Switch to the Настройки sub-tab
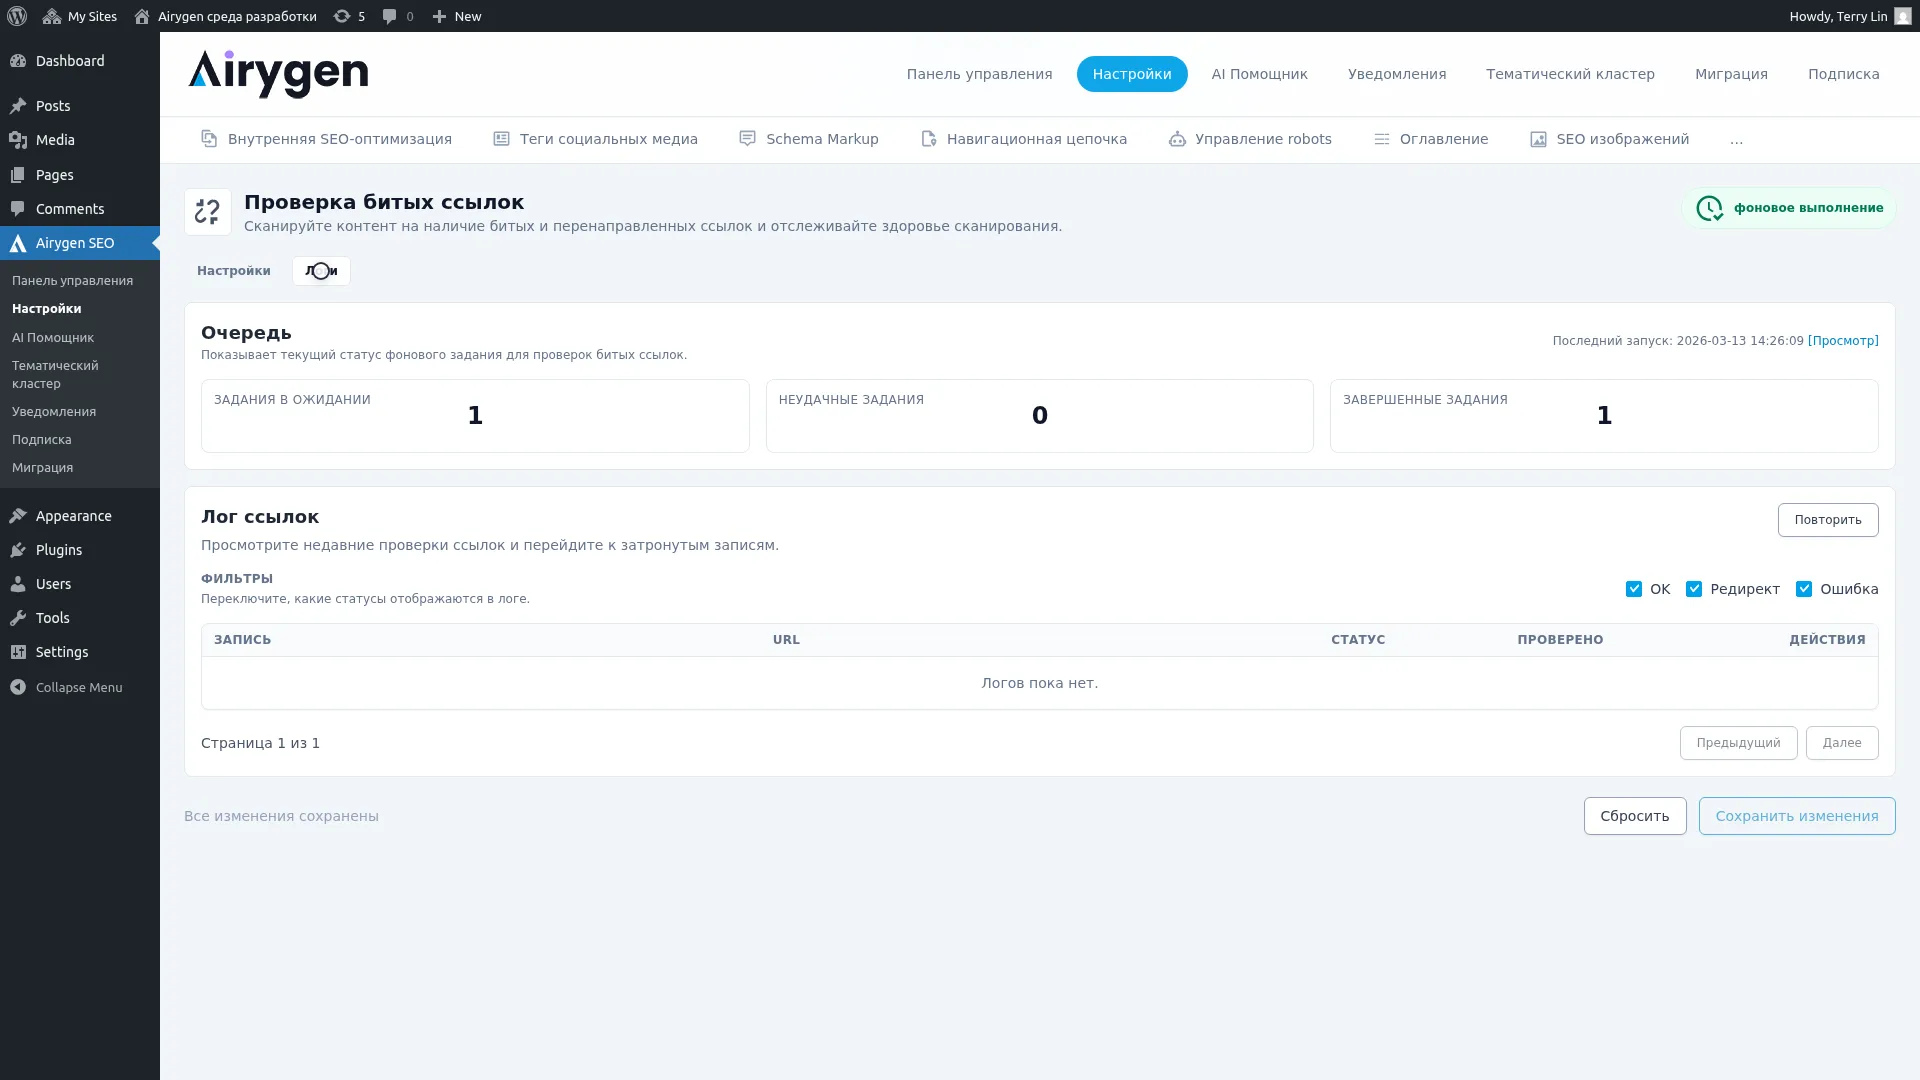Image resolution: width=1920 pixels, height=1080 pixels. click(234, 271)
